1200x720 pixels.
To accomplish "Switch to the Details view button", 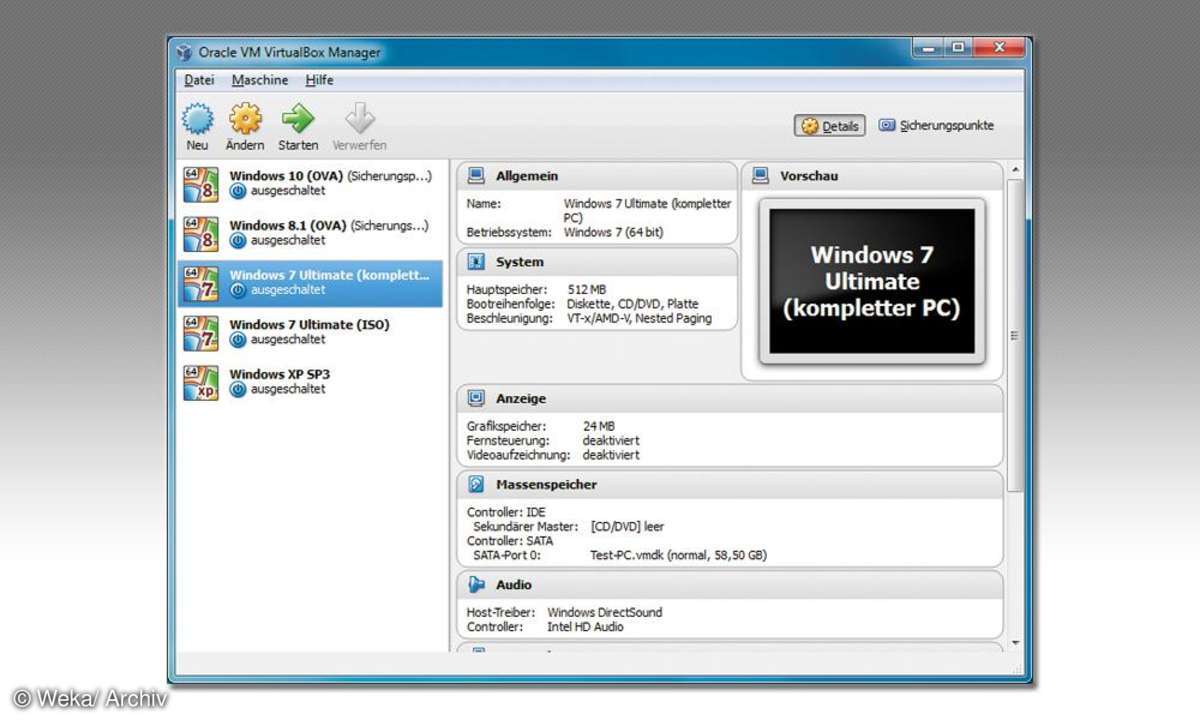I will [830, 126].
